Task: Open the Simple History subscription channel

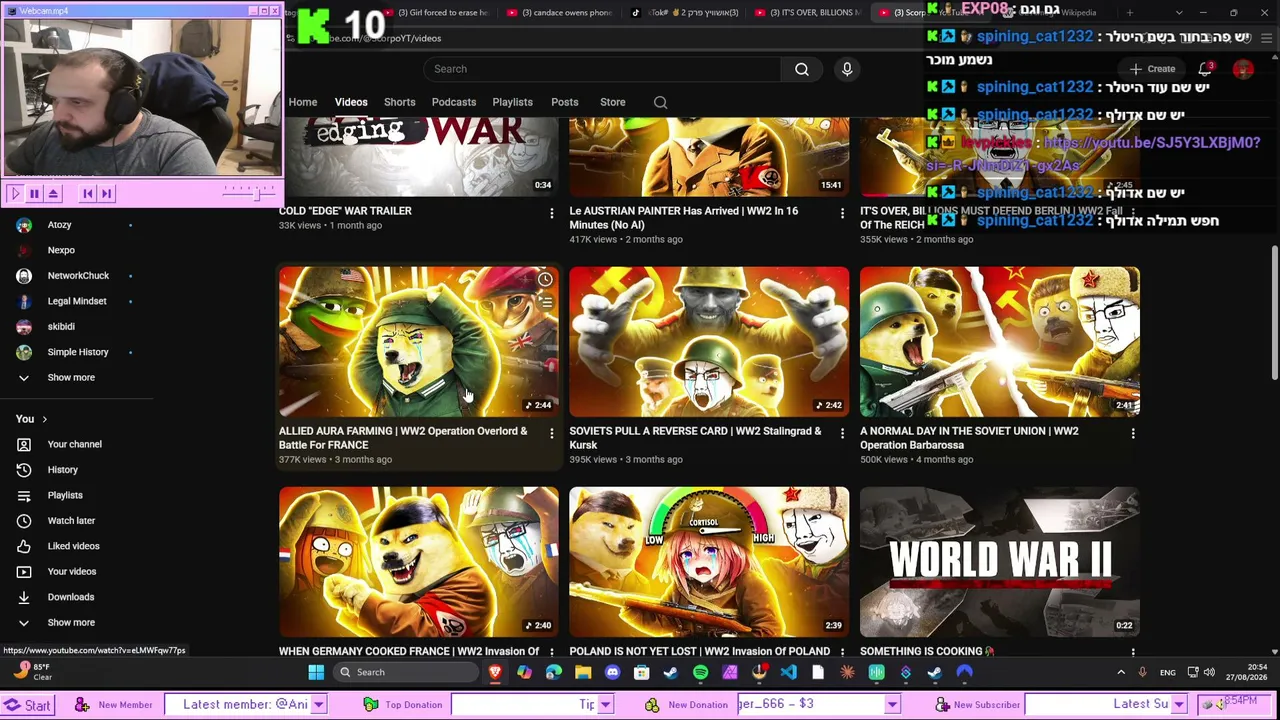Action: (x=77, y=352)
